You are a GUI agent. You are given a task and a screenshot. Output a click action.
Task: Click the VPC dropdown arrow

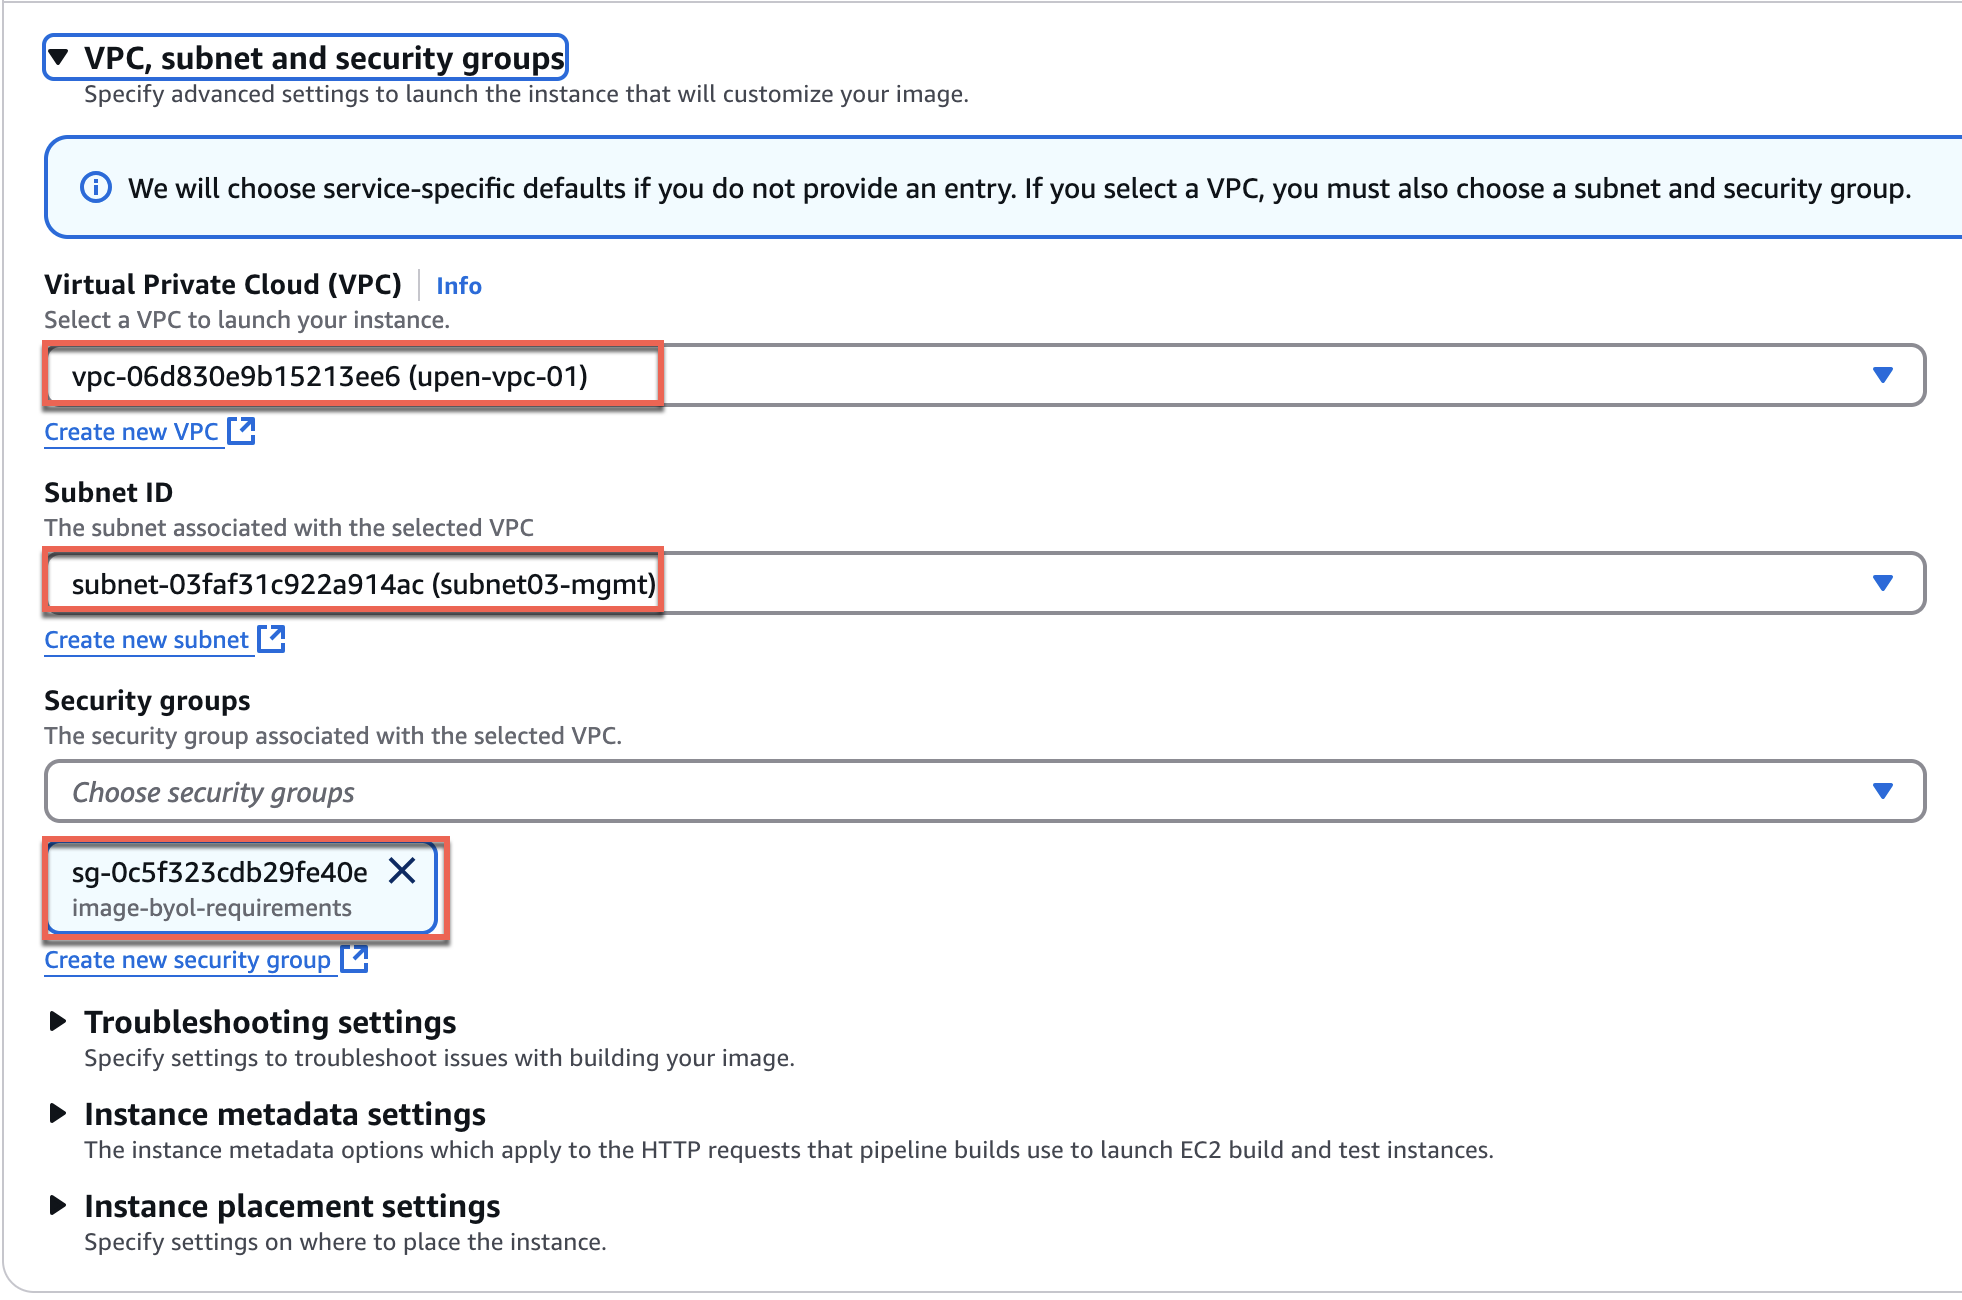(1882, 375)
